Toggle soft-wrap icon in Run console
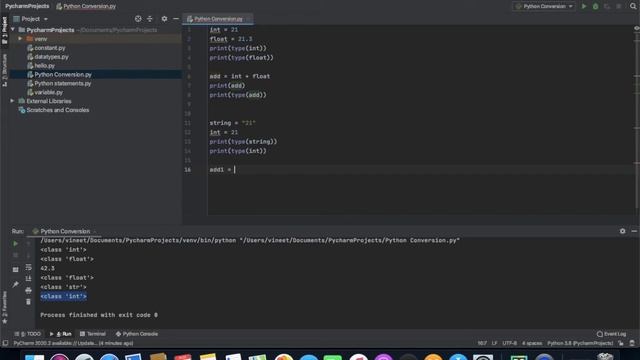Viewport: 640px width, 360px height. [28, 267]
